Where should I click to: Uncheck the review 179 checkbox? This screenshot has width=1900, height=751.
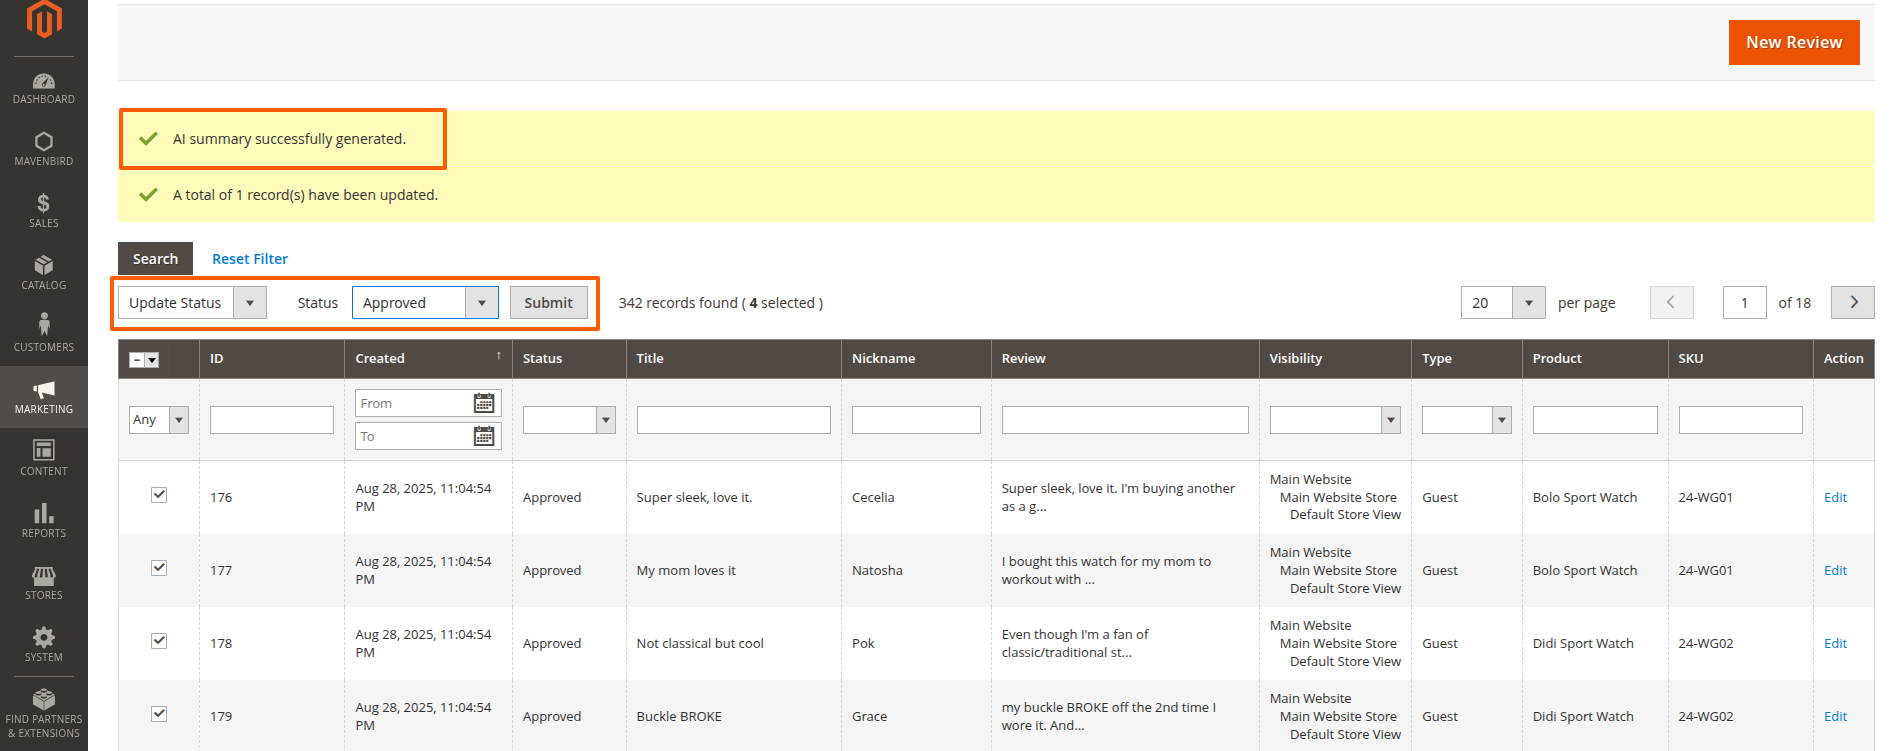pyautogui.click(x=159, y=714)
